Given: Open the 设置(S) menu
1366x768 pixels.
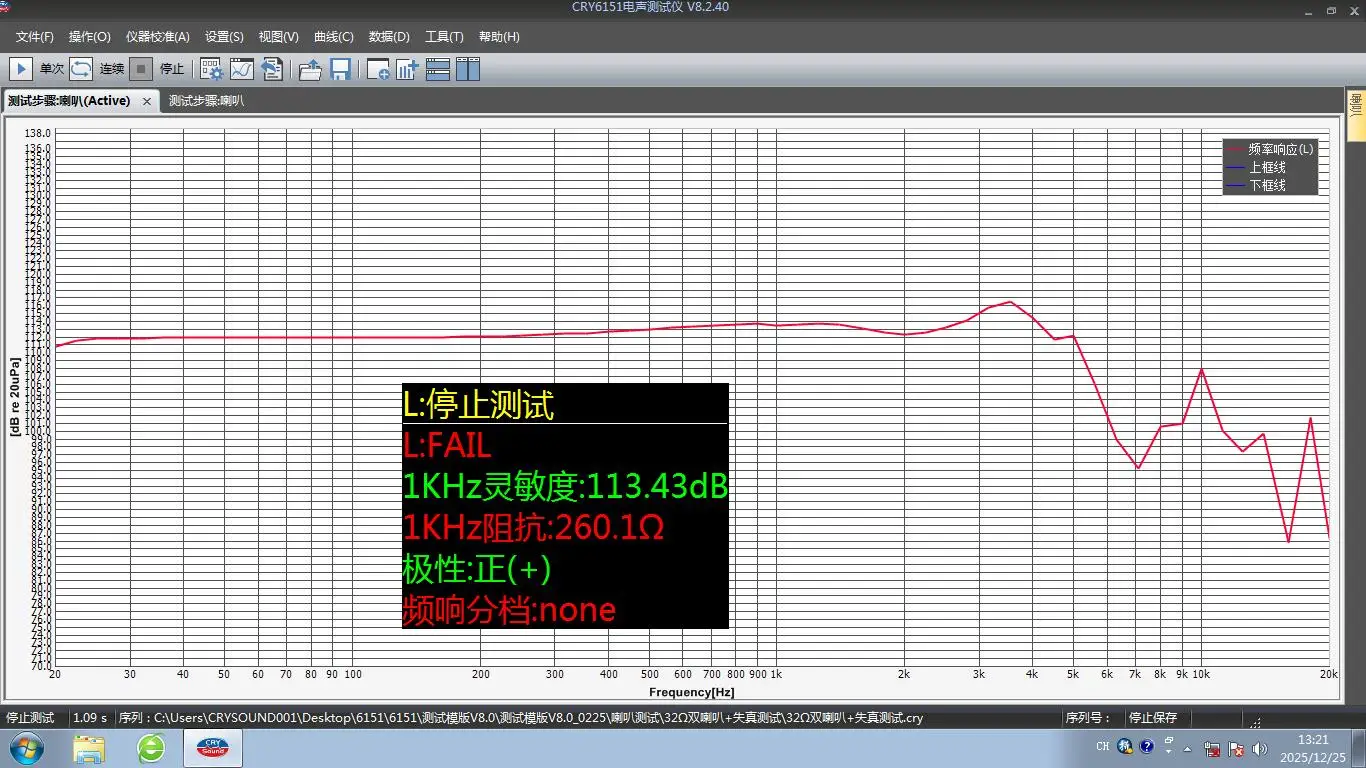Looking at the screenshot, I should click(x=224, y=37).
